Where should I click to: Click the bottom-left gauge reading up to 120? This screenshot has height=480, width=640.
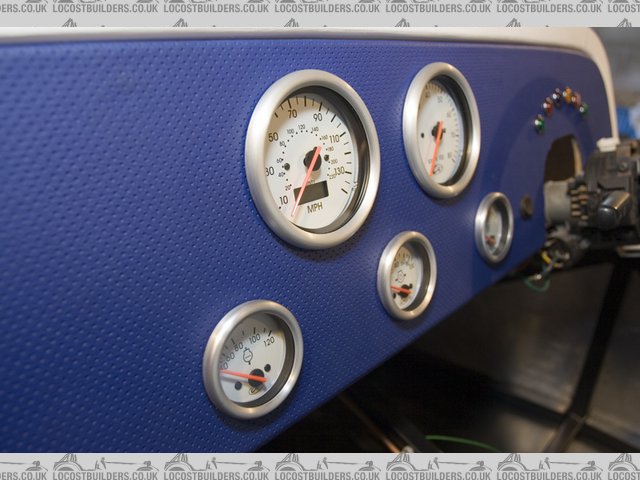(253, 358)
